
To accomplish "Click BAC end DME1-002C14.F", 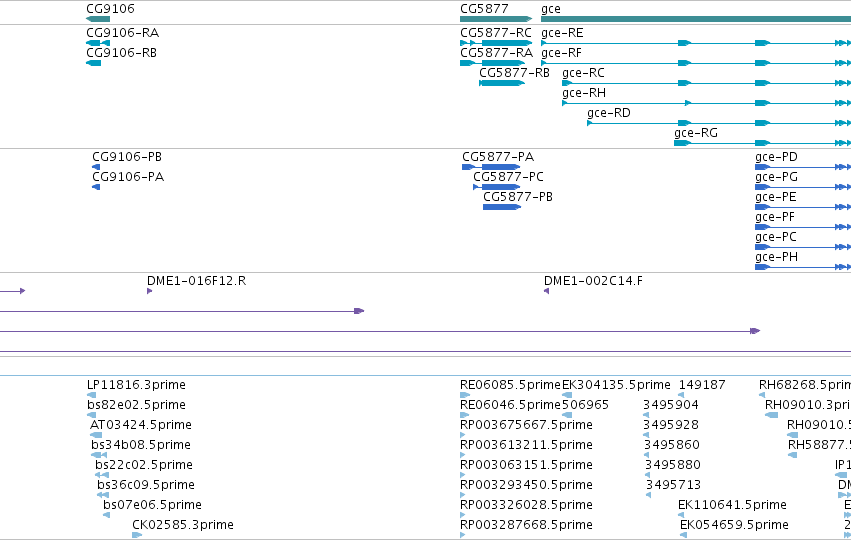I will (x=593, y=281).
